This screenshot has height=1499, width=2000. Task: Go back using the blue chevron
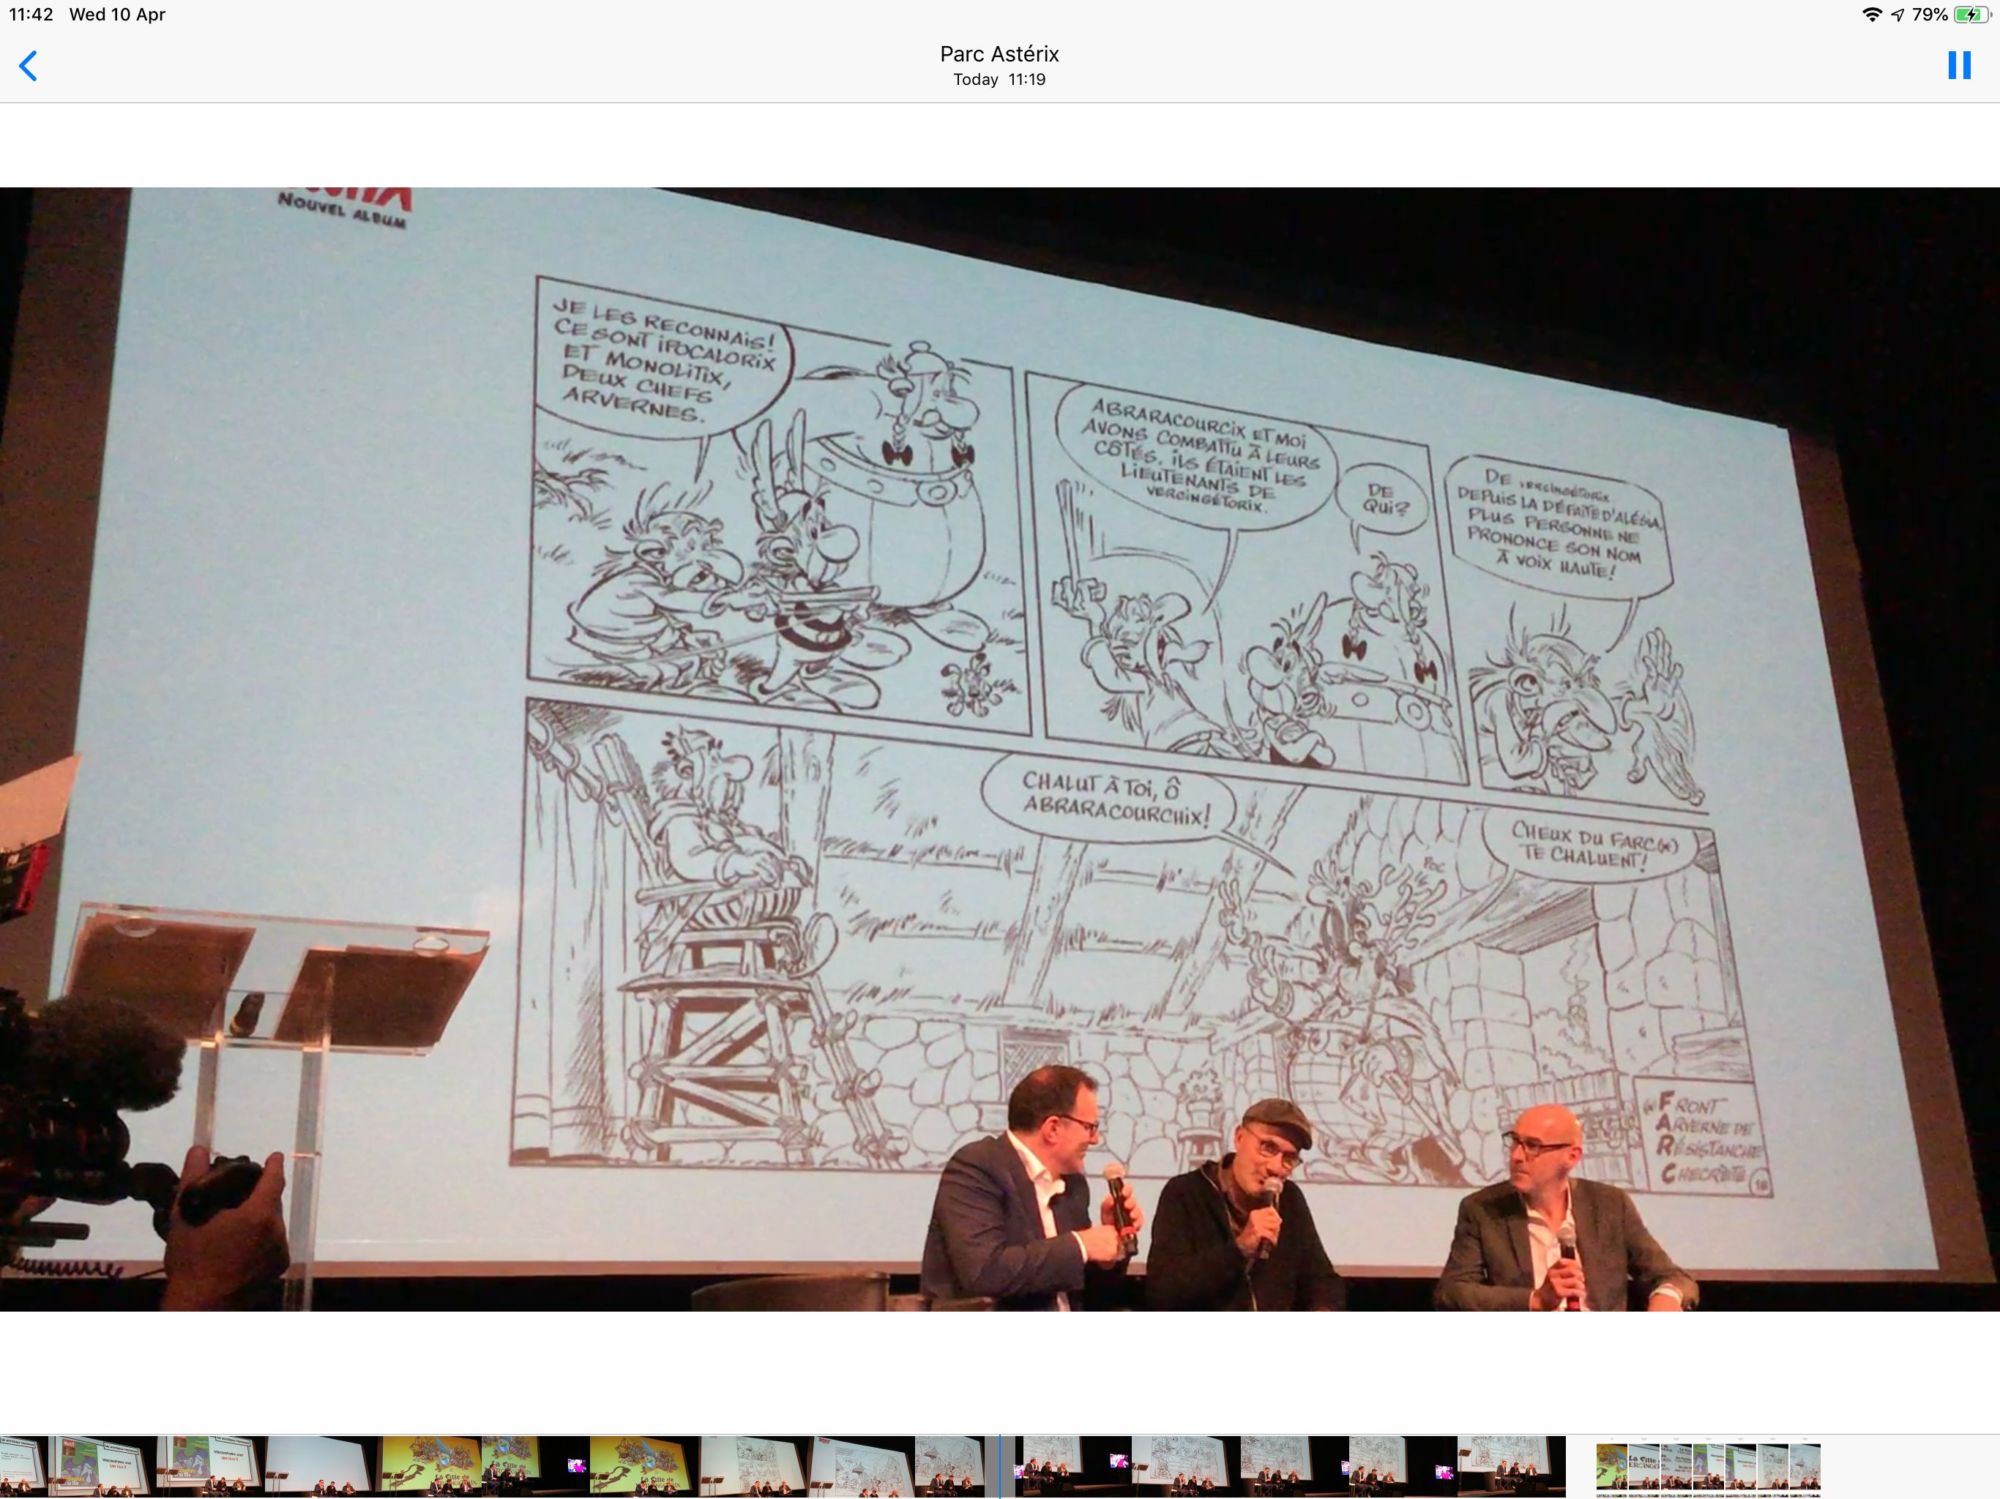point(28,66)
